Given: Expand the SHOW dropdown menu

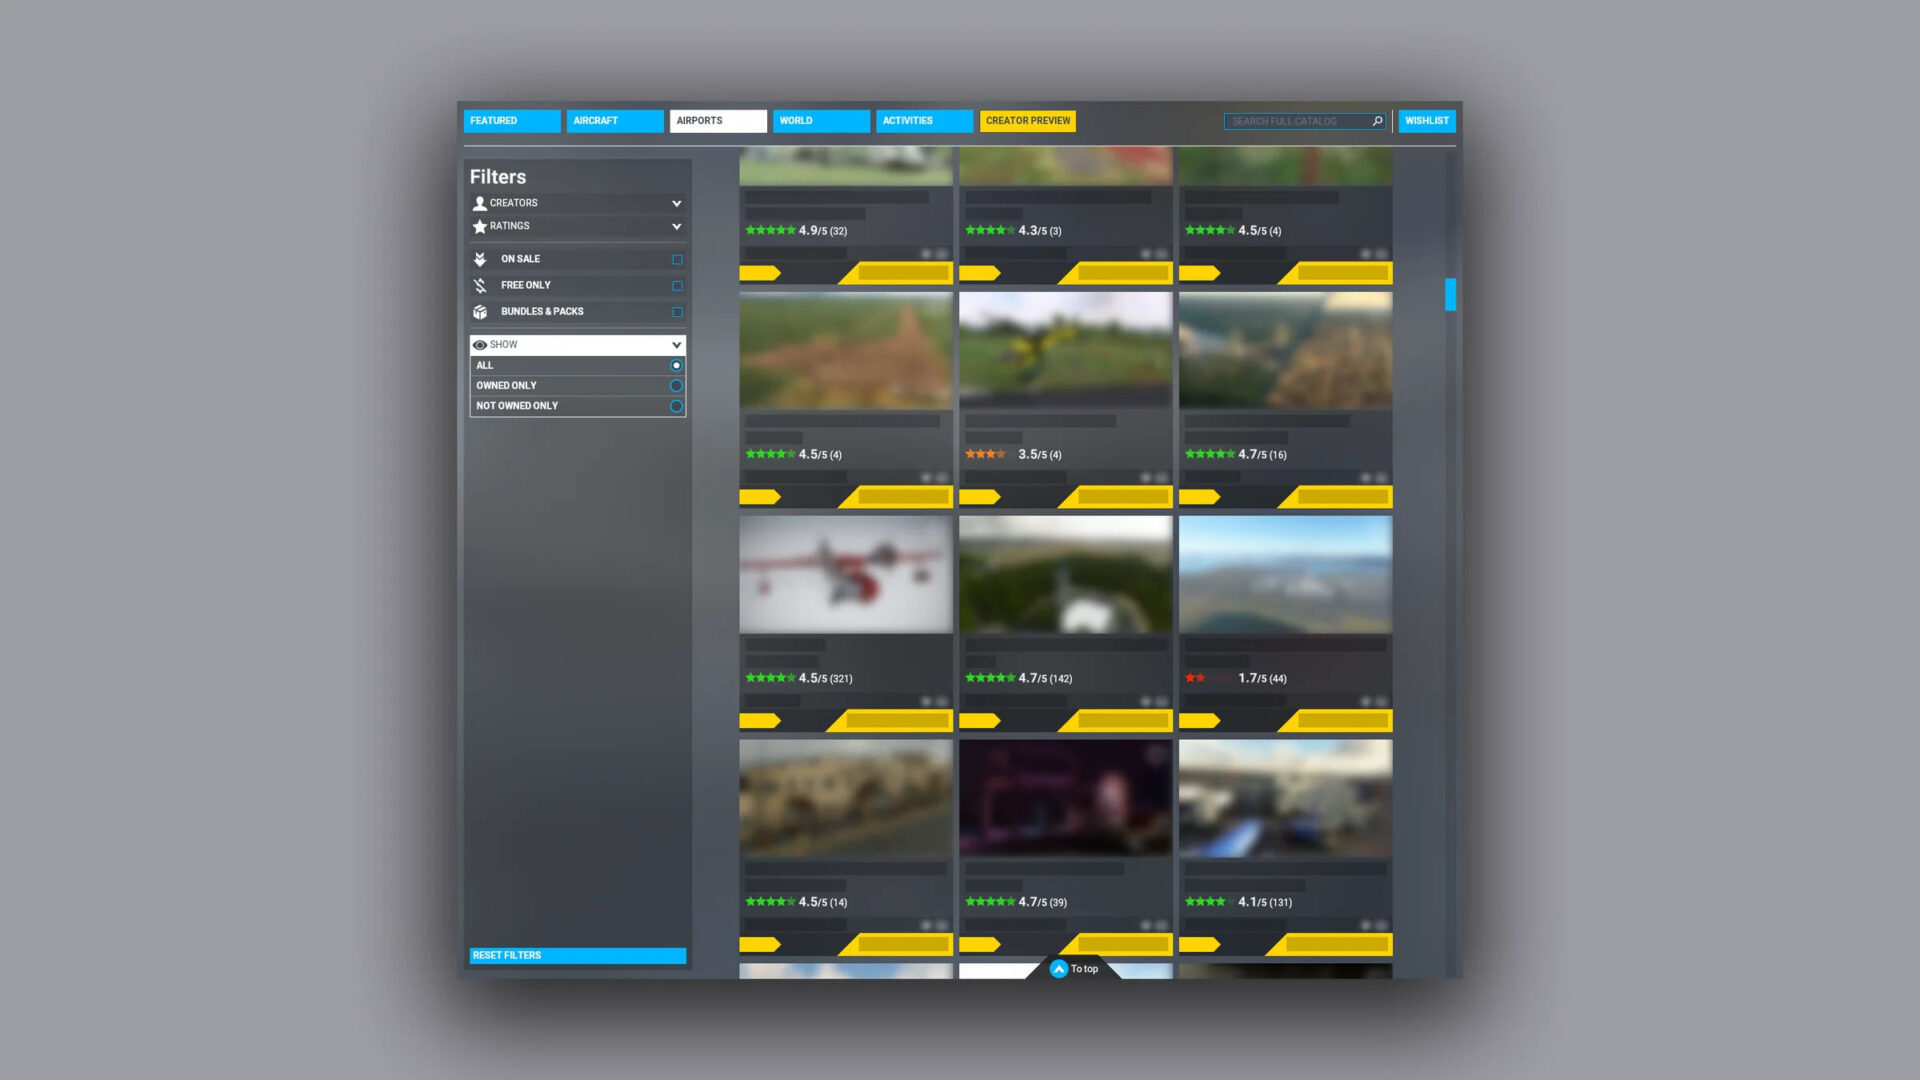Looking at the screenshot, I should pos(676,344).
